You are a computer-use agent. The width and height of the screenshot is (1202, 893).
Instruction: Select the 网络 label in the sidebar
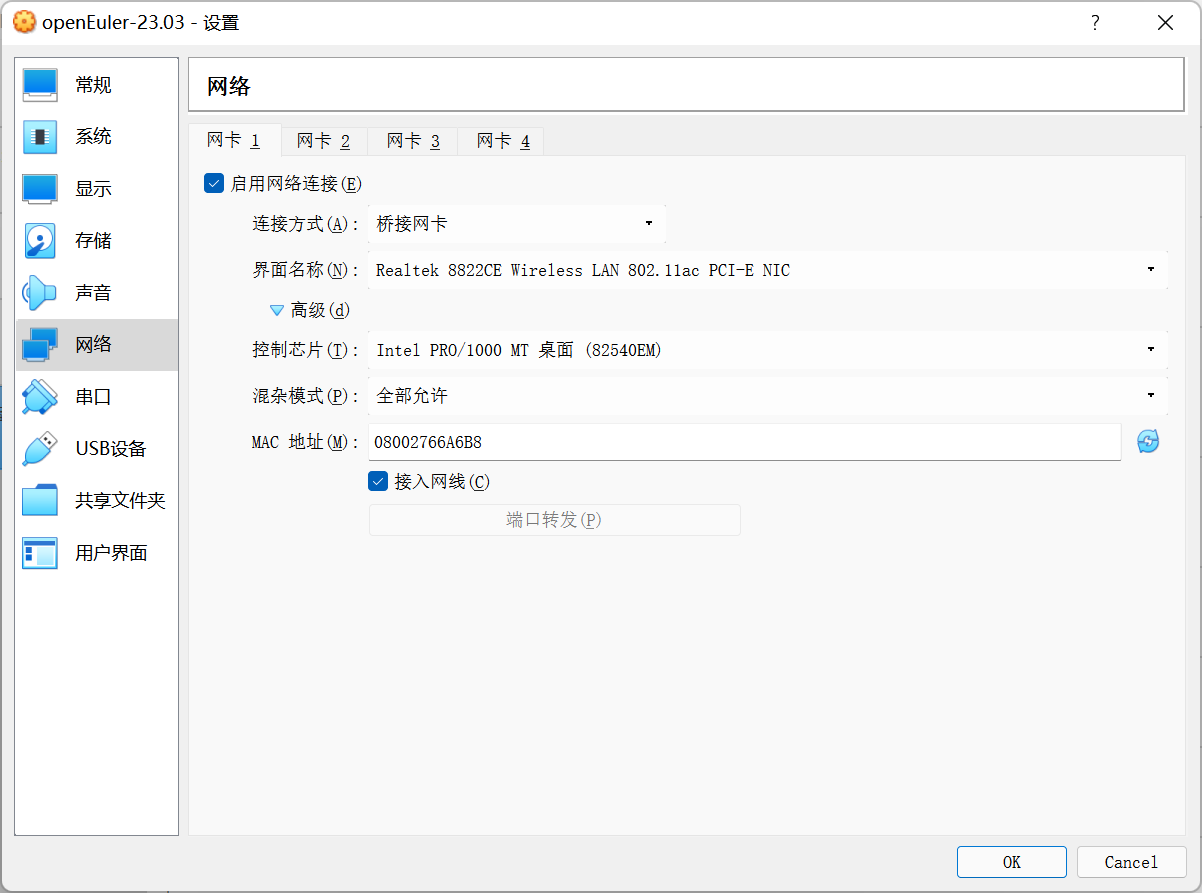coord(94,345)
